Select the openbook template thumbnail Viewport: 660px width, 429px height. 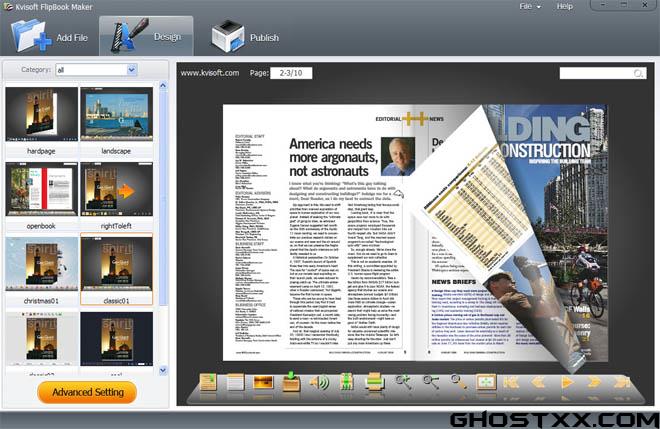point(41,189)
